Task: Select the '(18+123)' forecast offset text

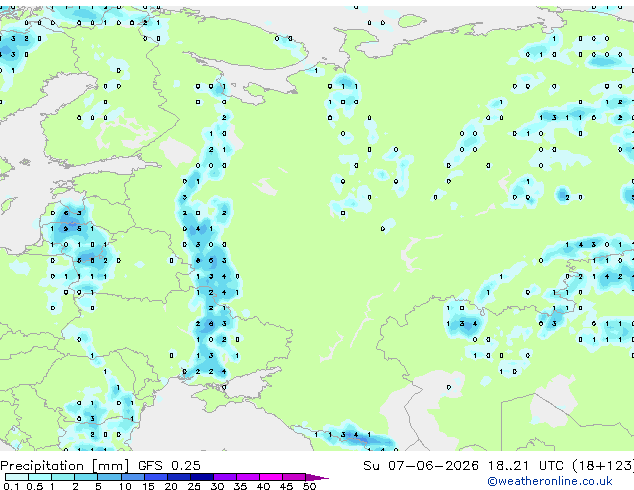Action: point(603,466)
